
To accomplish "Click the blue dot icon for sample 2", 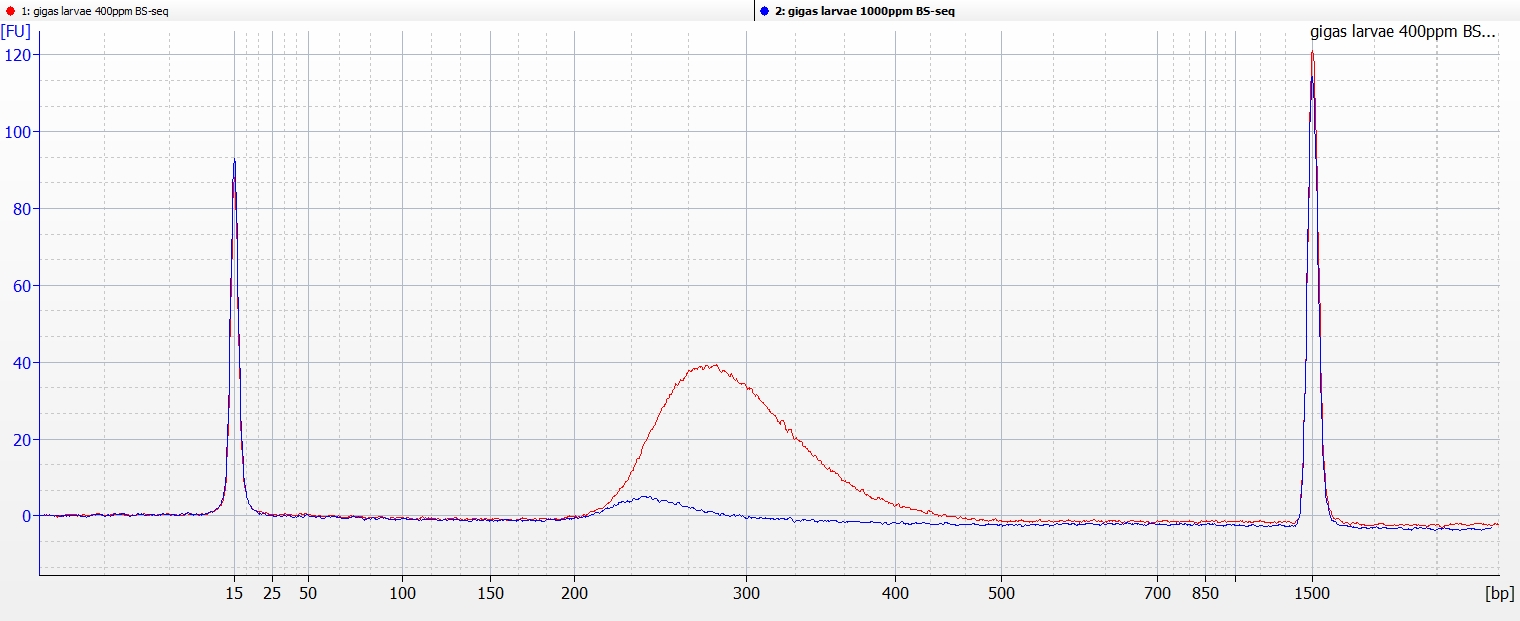I will 764,10.
